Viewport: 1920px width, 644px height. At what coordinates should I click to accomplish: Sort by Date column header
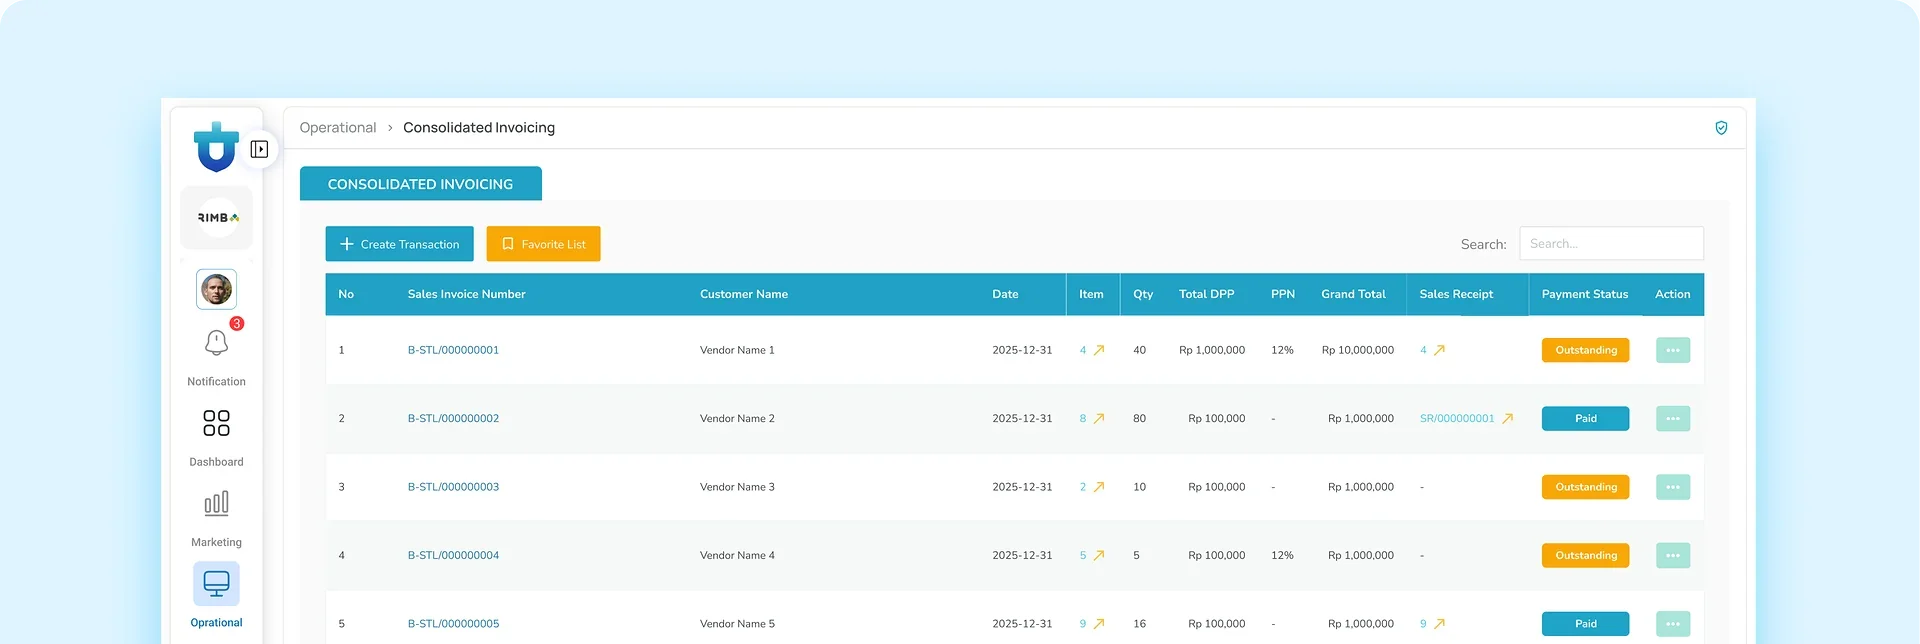[x=1005, y=294]
